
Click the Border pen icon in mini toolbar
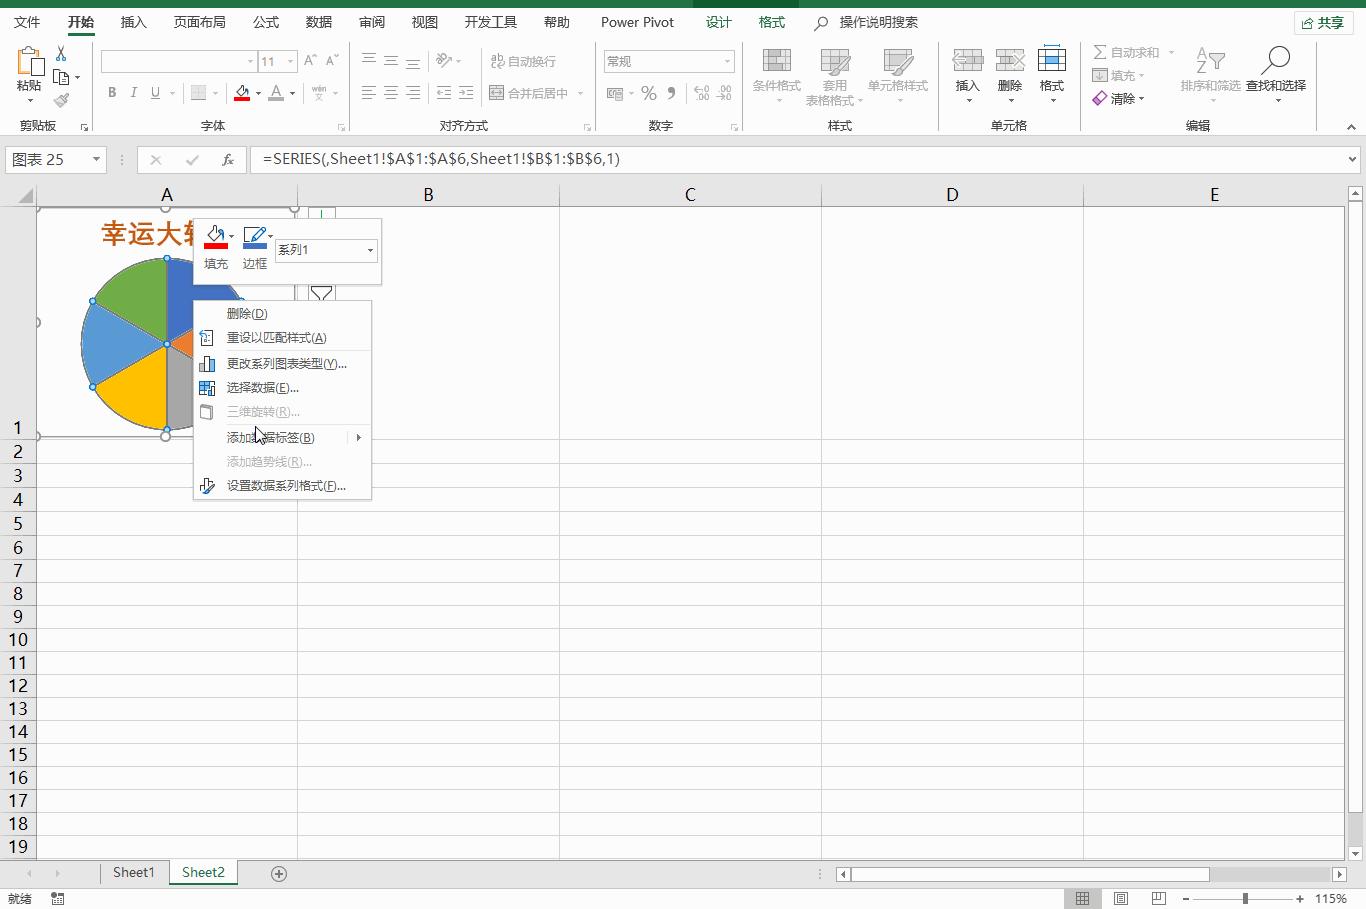(255, 238)
